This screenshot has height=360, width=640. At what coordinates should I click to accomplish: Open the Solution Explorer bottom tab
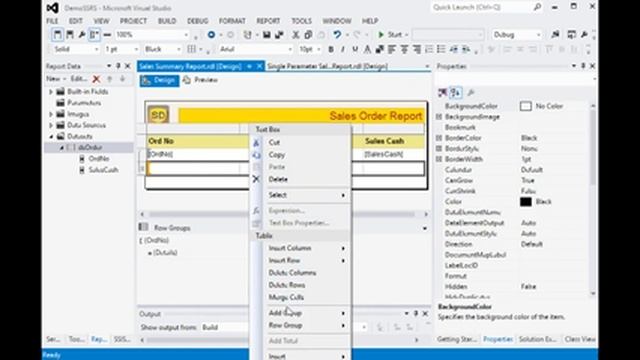[x=538, y=339]
